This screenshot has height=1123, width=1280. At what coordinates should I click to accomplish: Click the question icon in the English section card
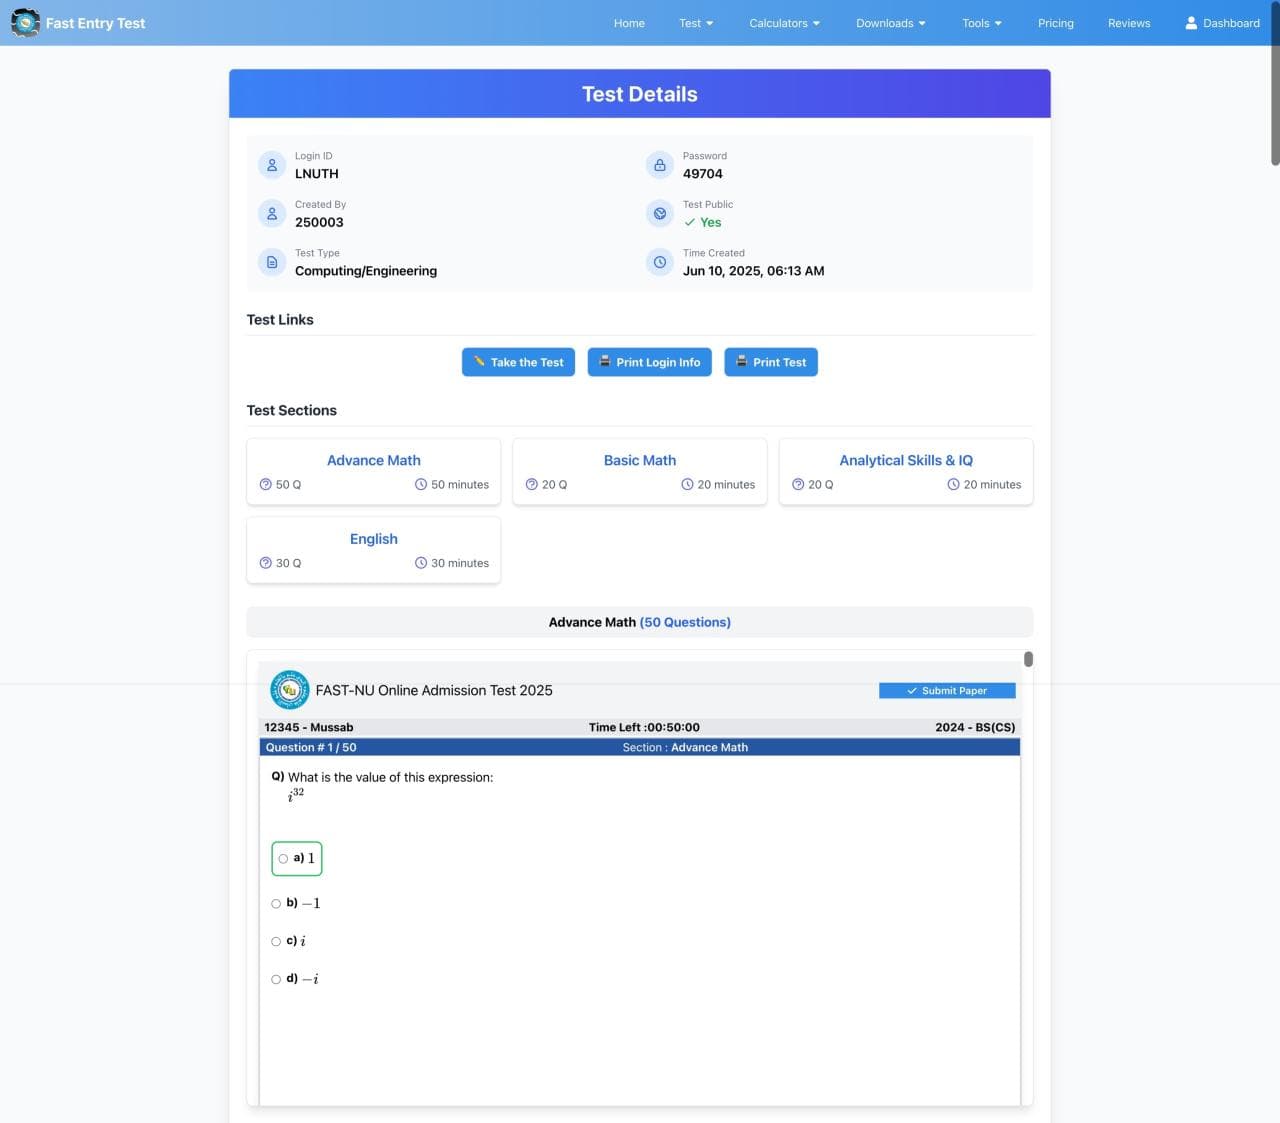click(264, 562)
